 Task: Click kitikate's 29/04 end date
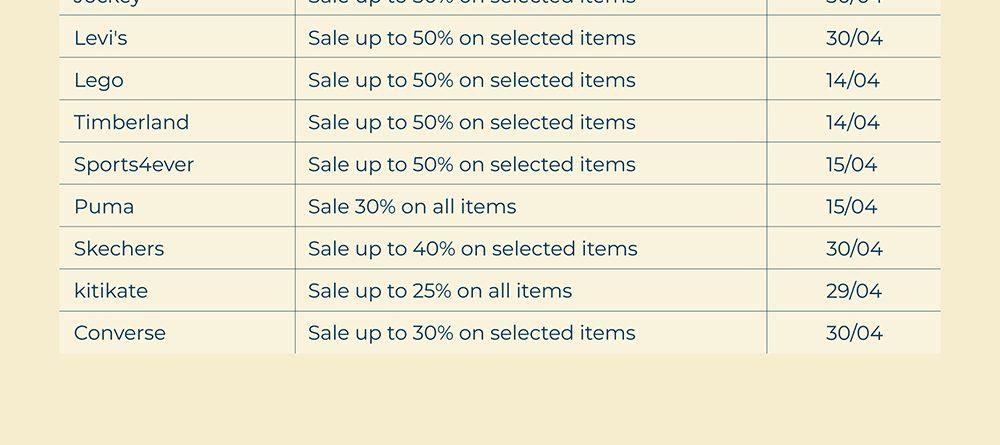point(854,291)
